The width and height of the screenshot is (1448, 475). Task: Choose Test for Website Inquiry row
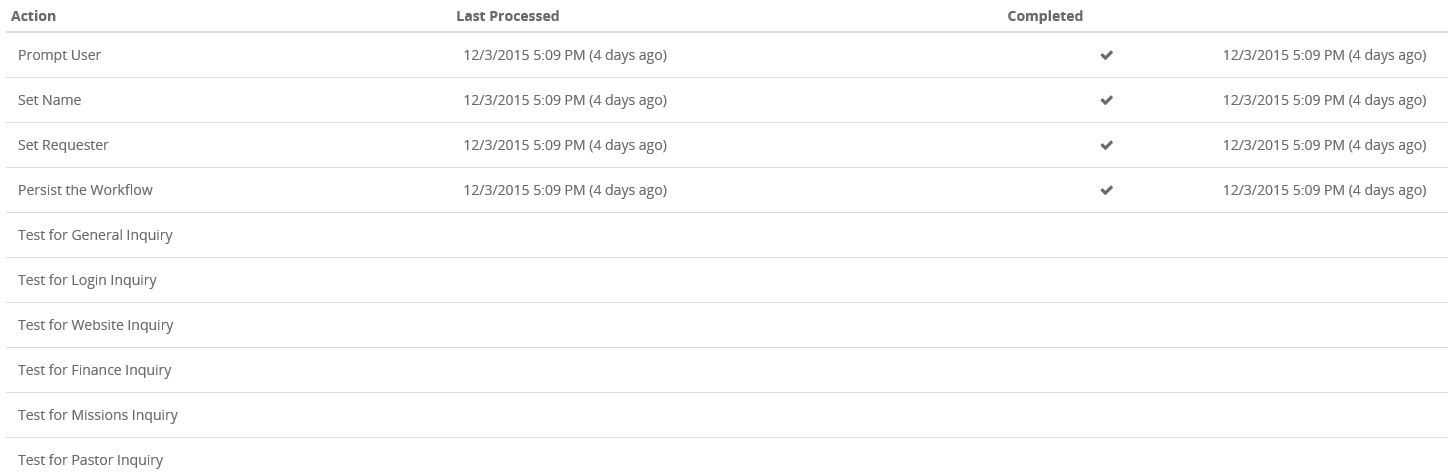[x=95, y=325]
